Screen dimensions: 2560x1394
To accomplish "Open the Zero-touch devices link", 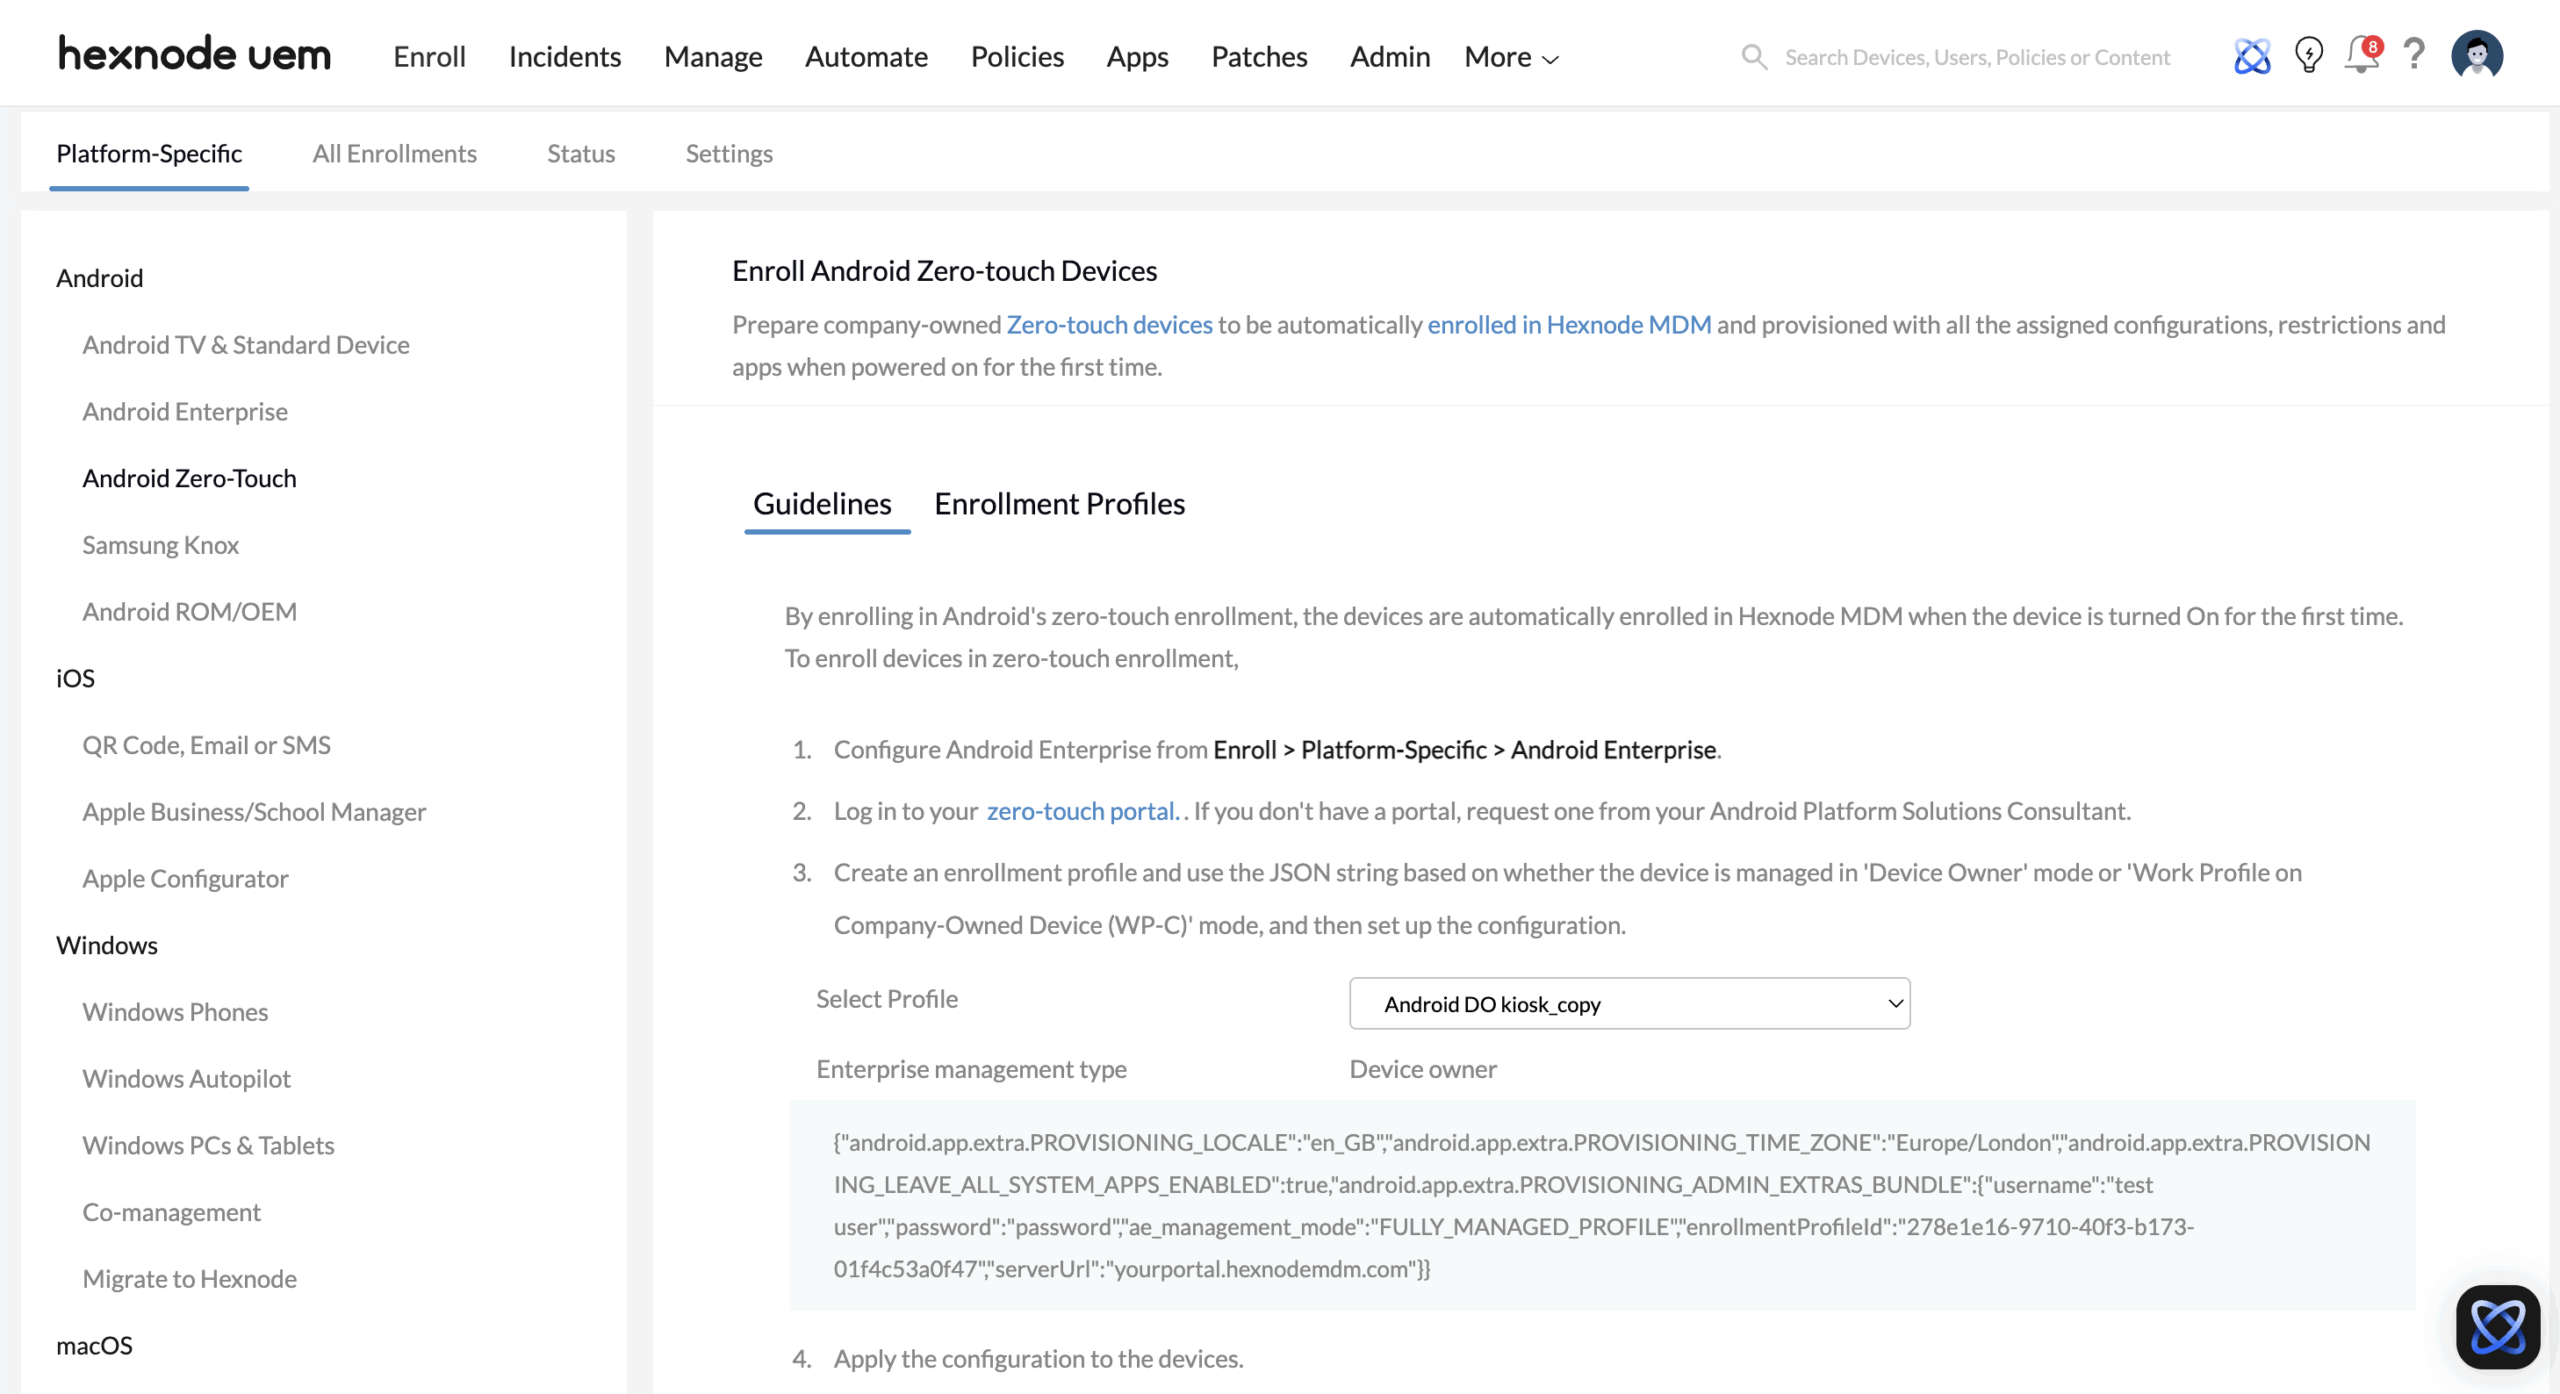I will [1109, 325].
